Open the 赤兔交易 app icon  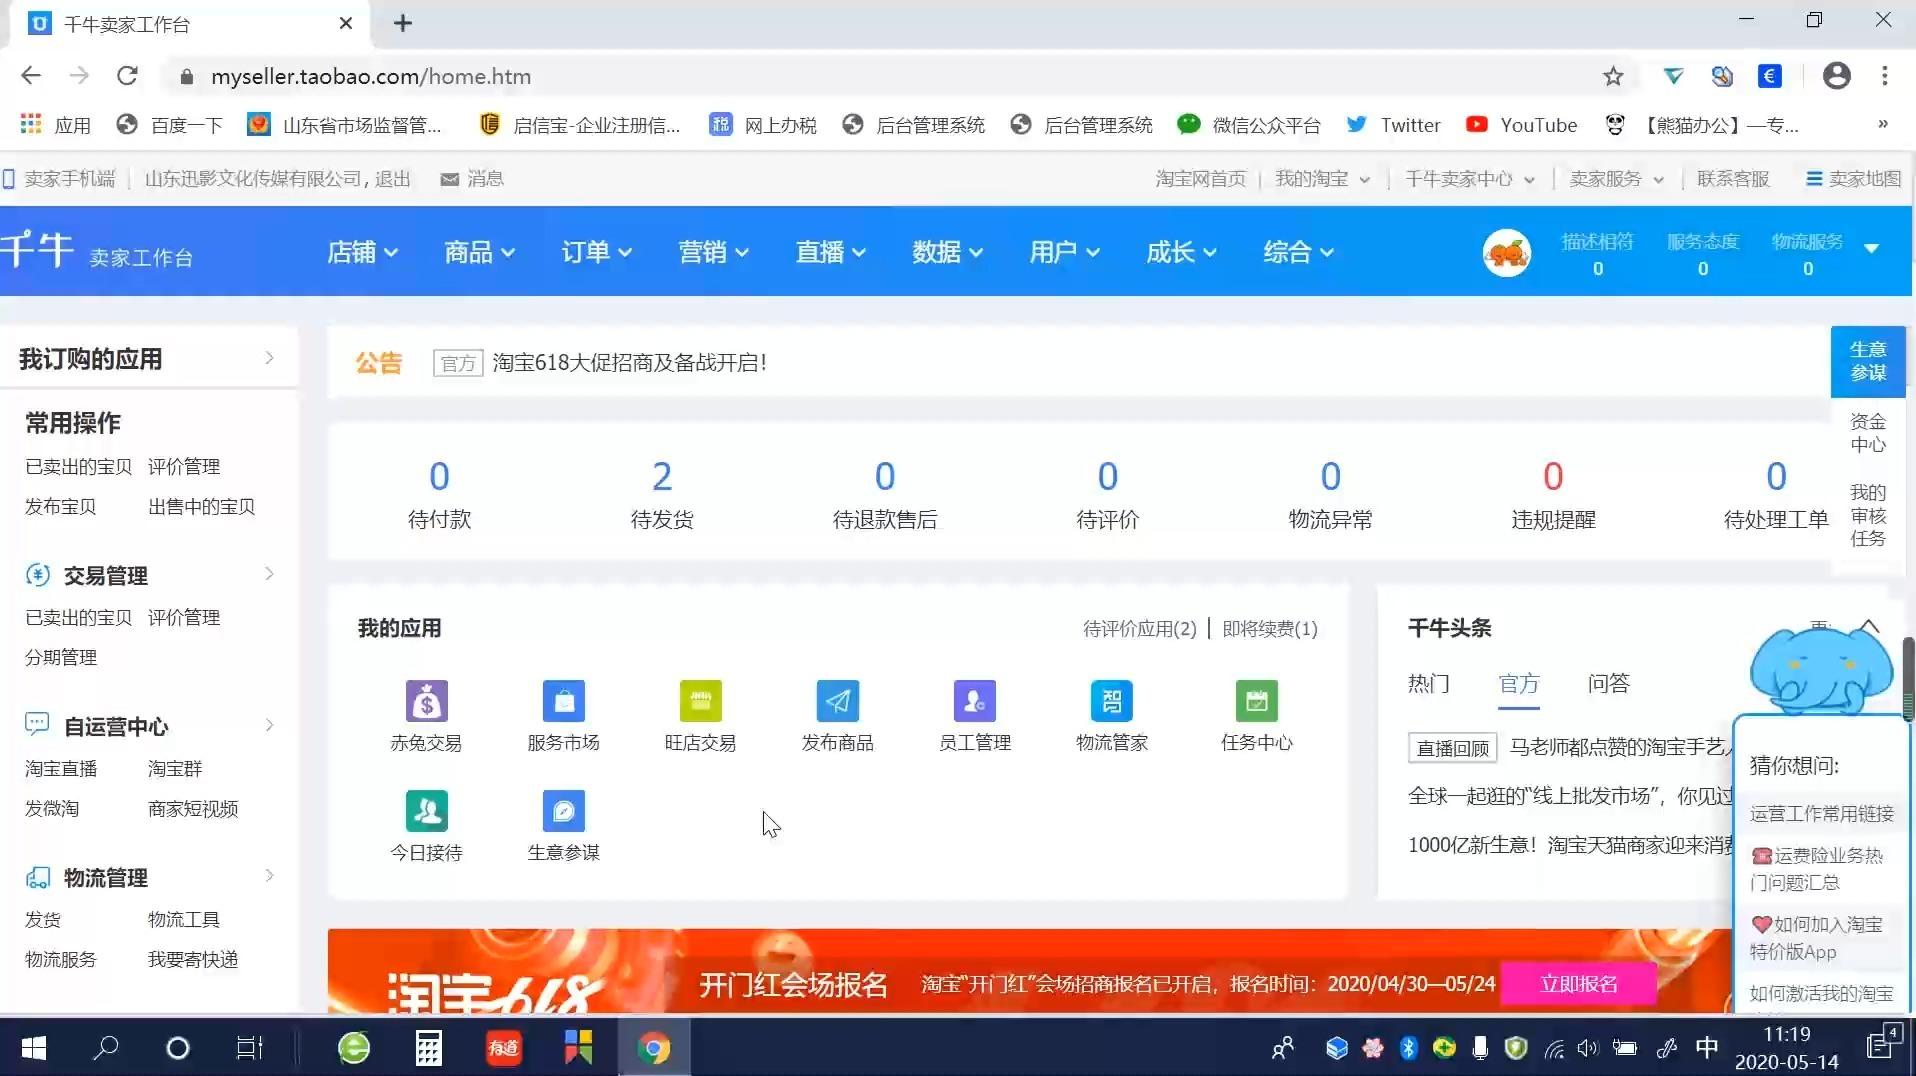pos(426,701)
